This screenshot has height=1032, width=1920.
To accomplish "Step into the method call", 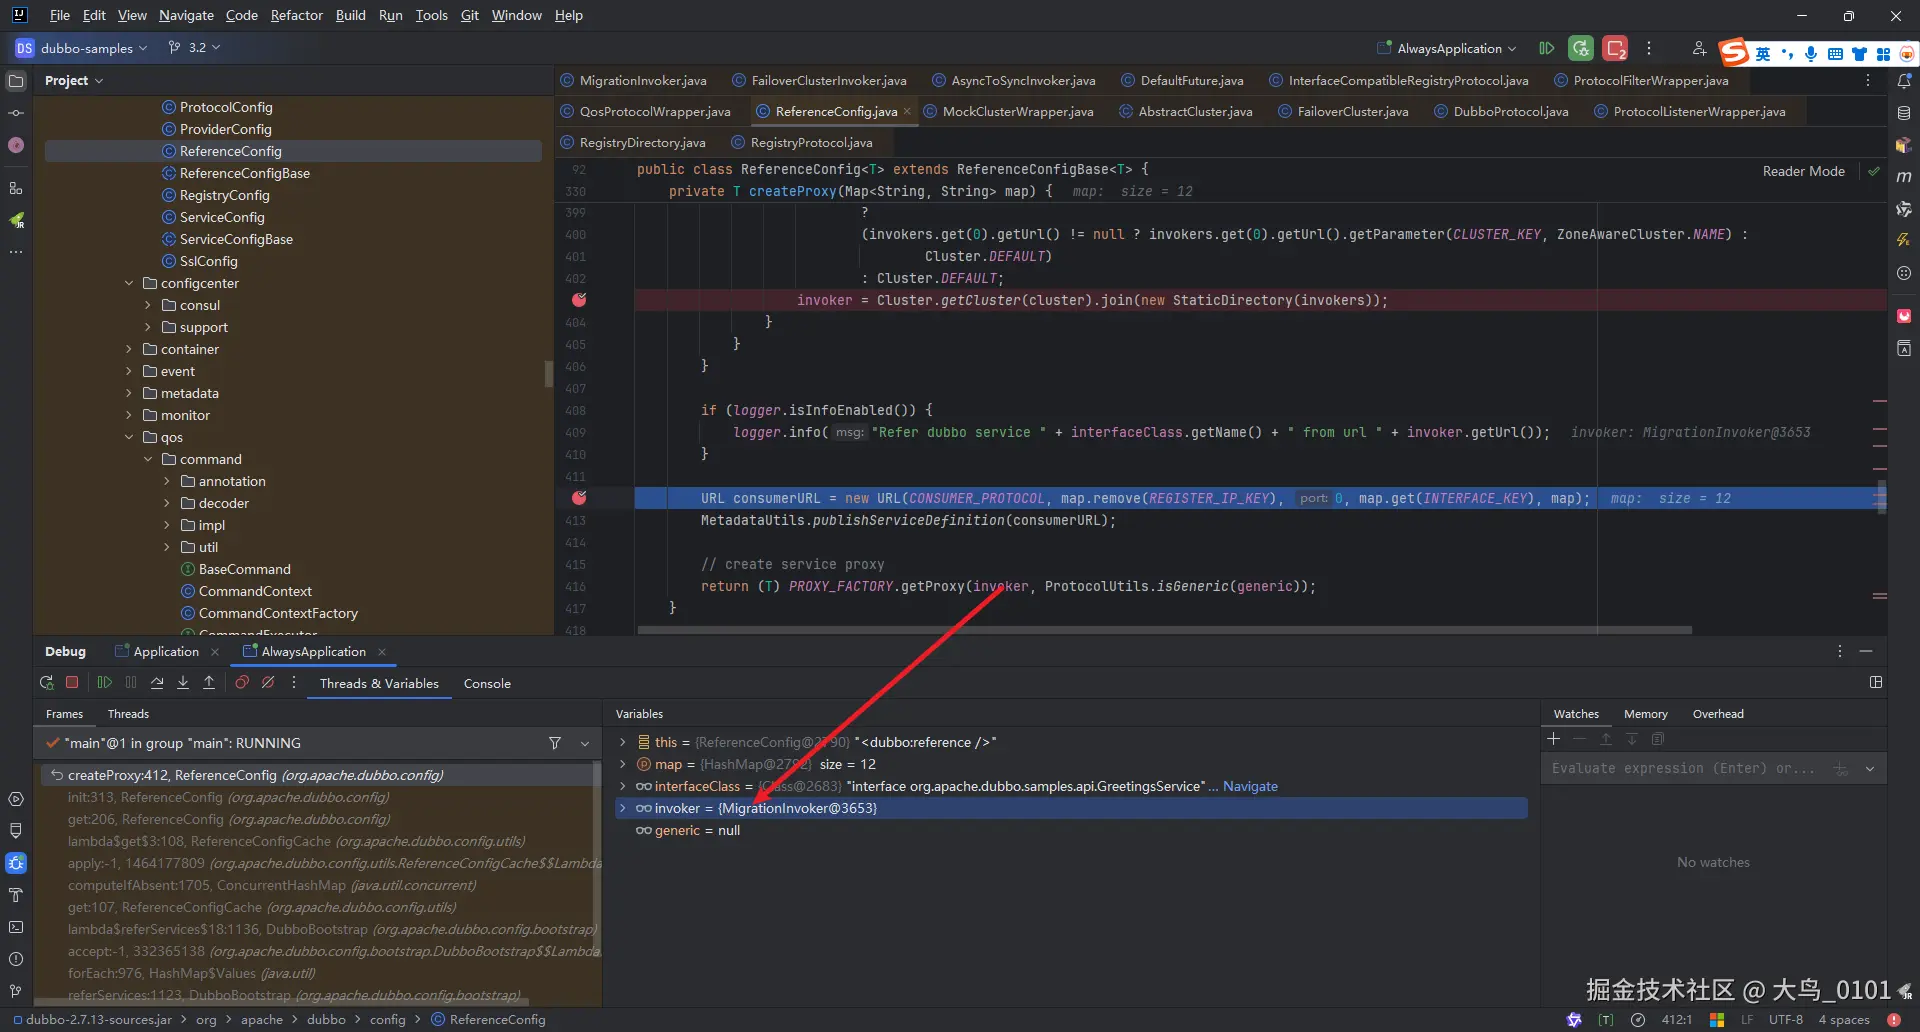I will coord(183,683).
